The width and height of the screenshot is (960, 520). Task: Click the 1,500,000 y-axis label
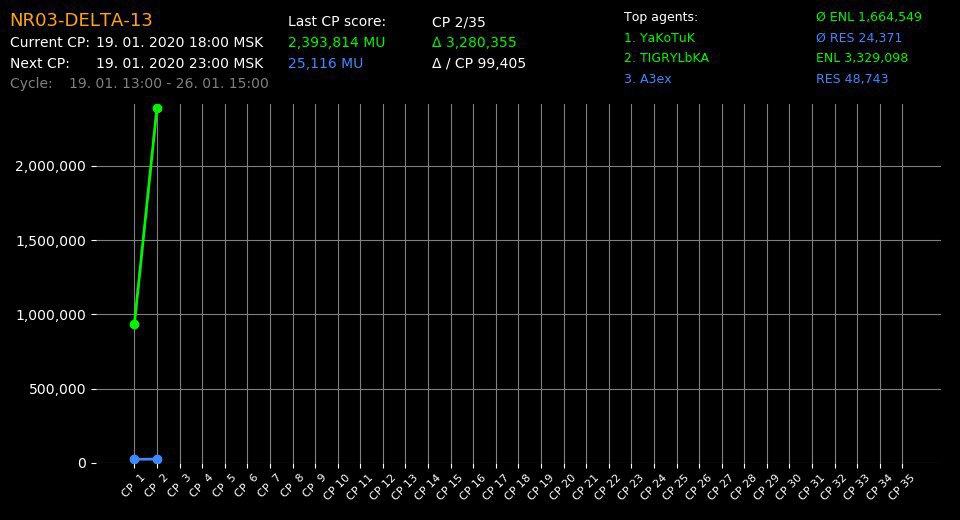pos(50,241)
